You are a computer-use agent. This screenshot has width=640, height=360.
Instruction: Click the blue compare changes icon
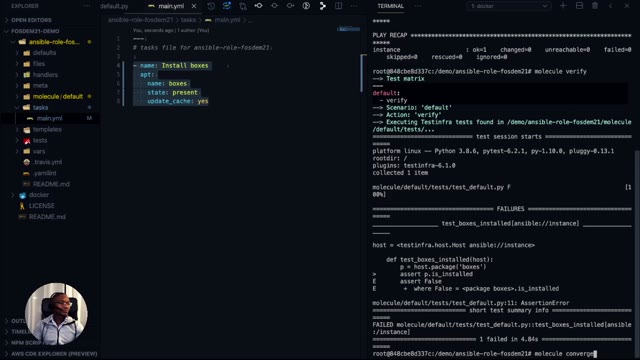pyautogui.click(x=227, y=6)
